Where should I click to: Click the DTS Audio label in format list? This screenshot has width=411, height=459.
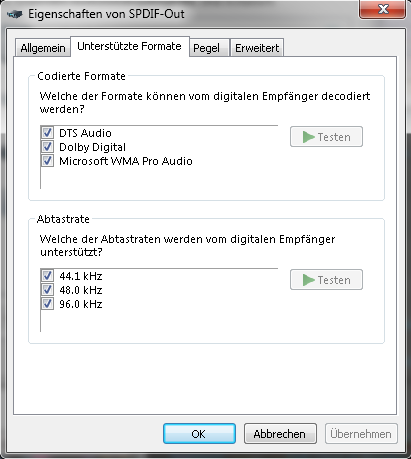click(85, 133)
